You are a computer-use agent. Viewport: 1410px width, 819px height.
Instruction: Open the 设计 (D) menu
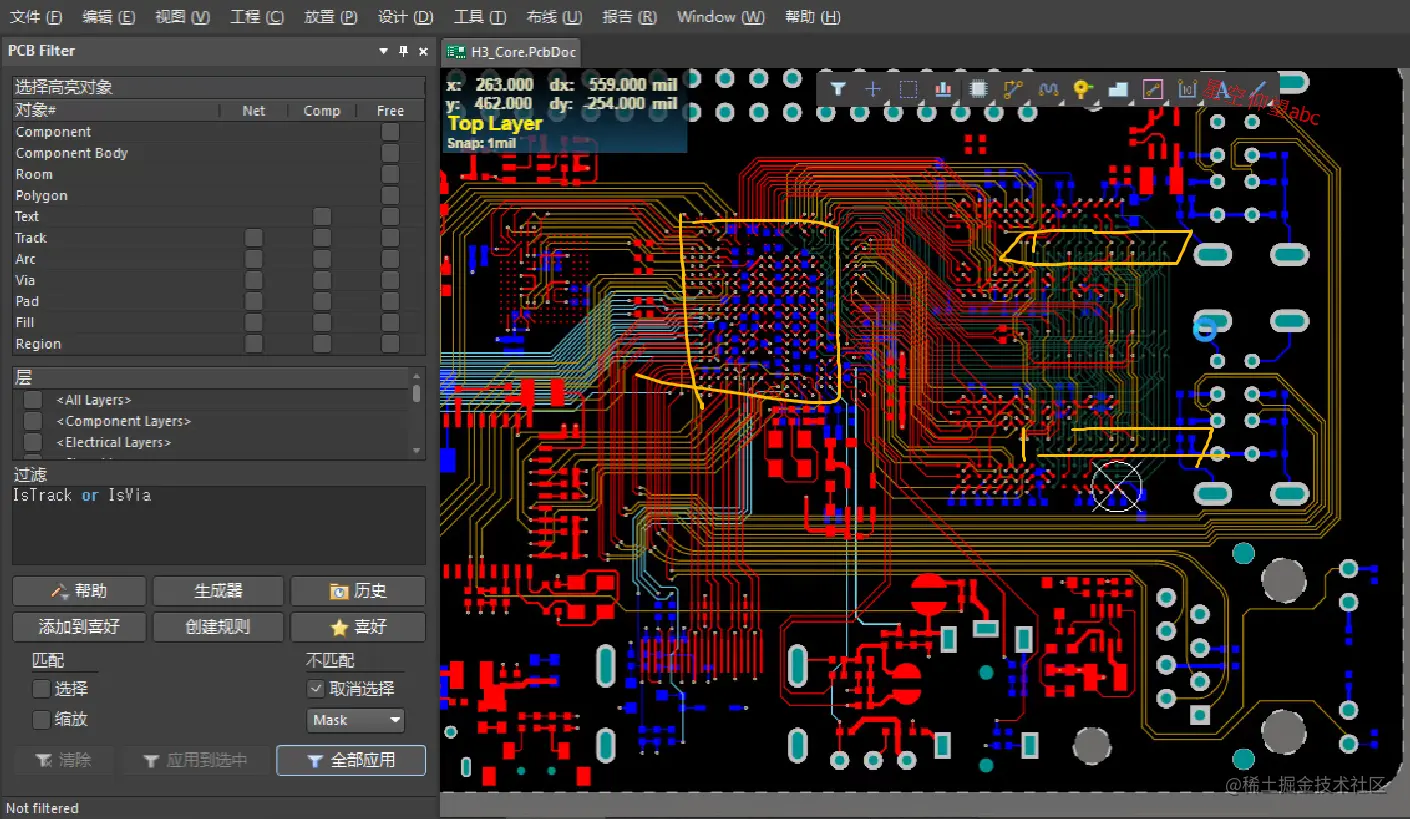[x=406, y=17]
